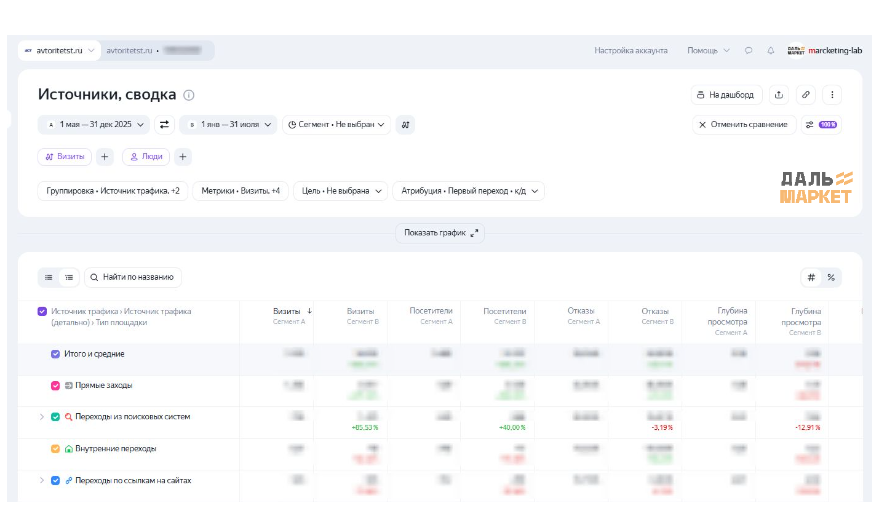
Task: Open the Цель • Не выбрана dropdown
Action: coord(341,191)
